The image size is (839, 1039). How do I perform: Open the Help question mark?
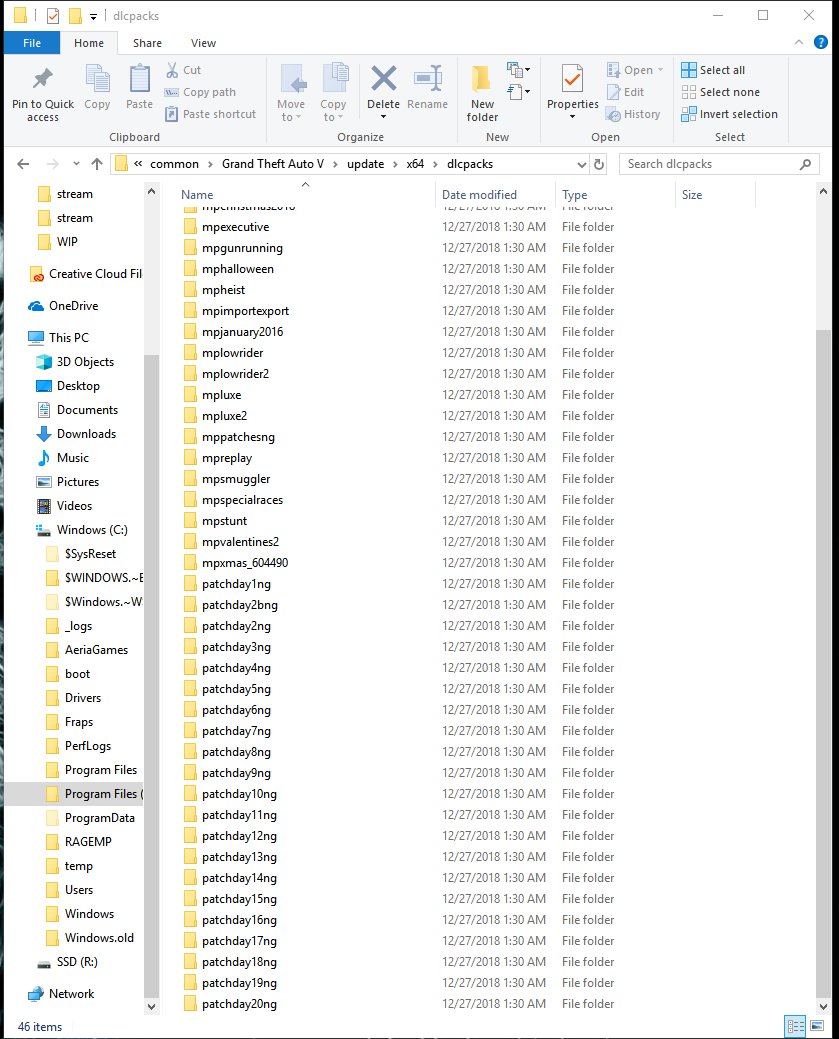click(820, 42)
